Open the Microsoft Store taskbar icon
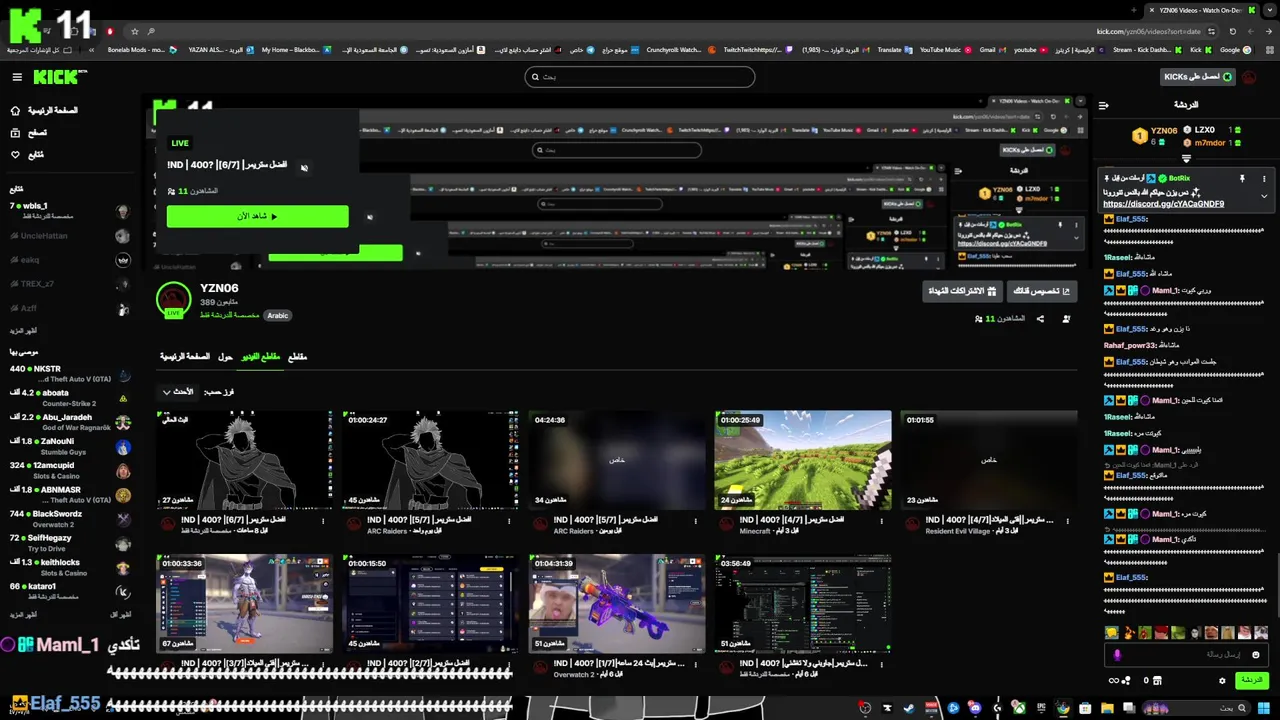This screenshot has height=720, width=1280. pos(1085,708)
